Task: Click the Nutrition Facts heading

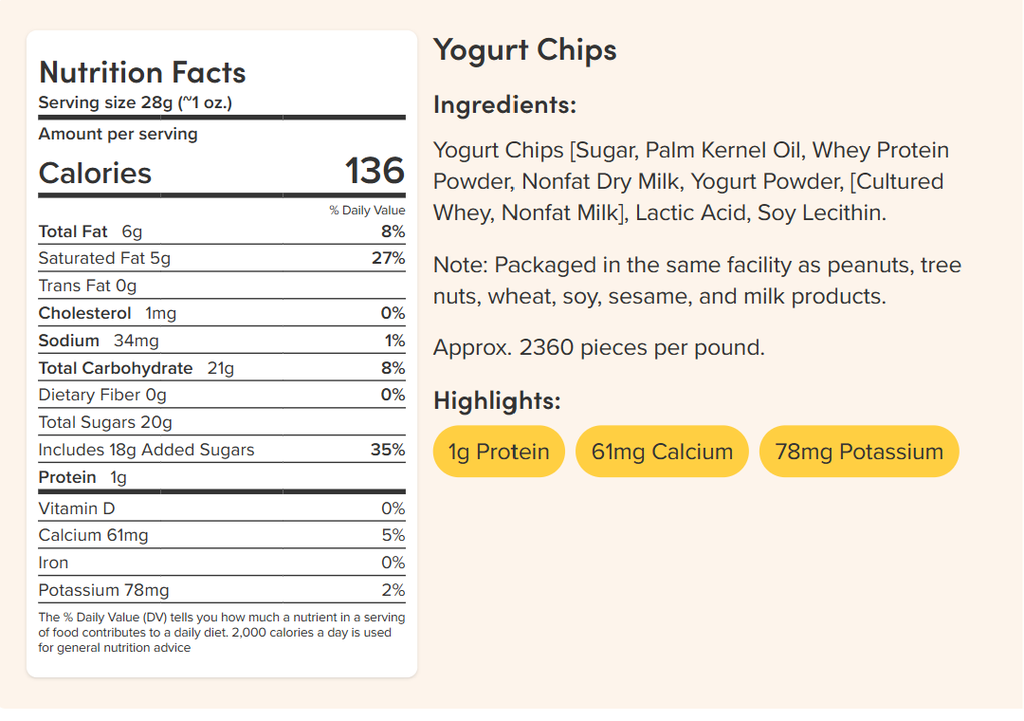Action: pos(142,72)
